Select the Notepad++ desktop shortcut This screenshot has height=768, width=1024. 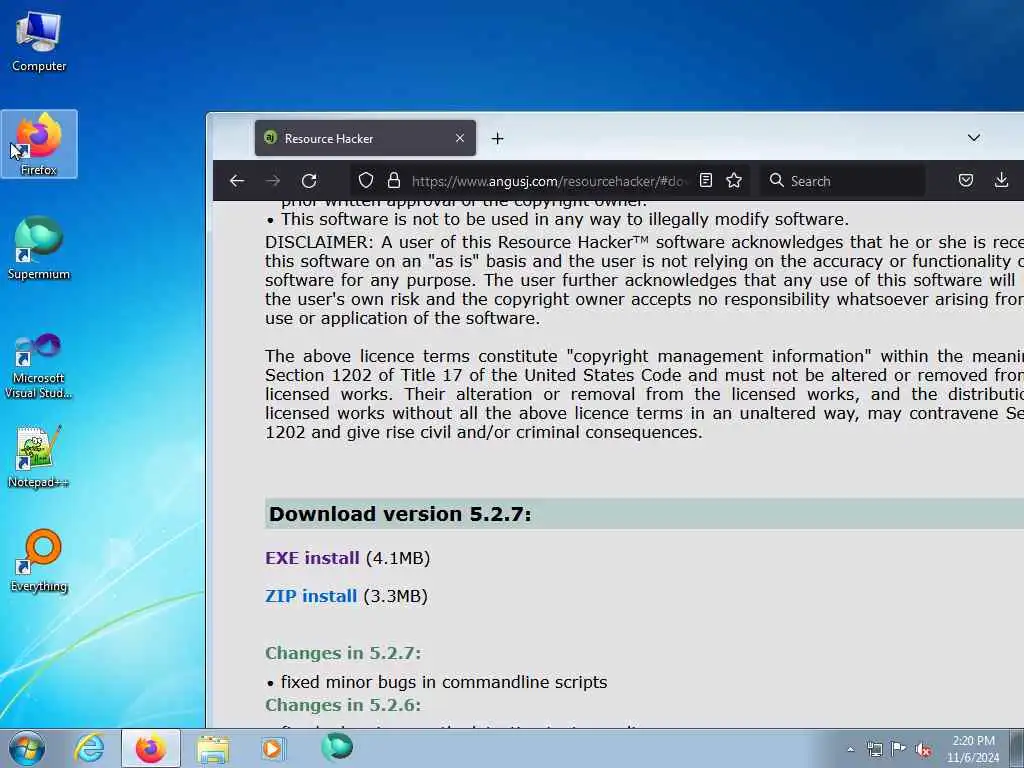[39, 456]
